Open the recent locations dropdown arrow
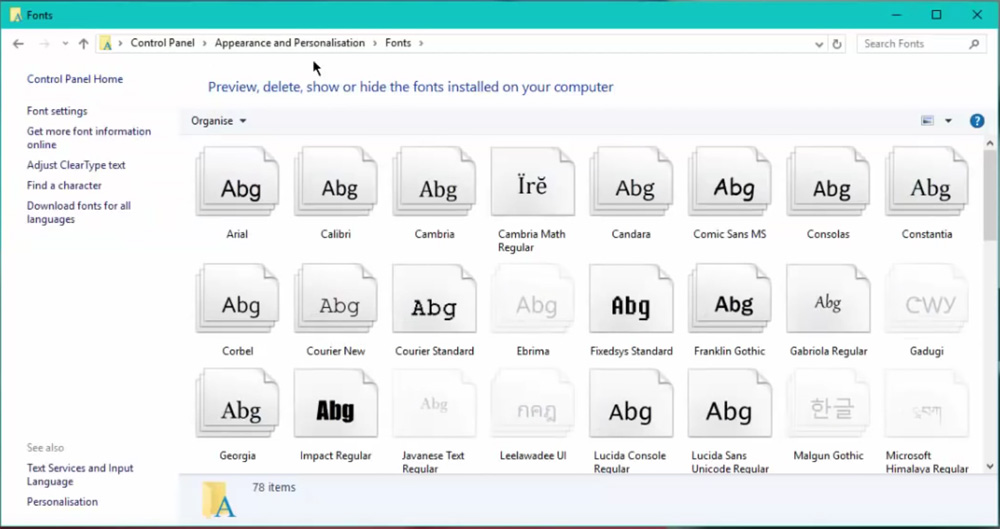The height and width of the screenshot is (529, 1000). 65,43
